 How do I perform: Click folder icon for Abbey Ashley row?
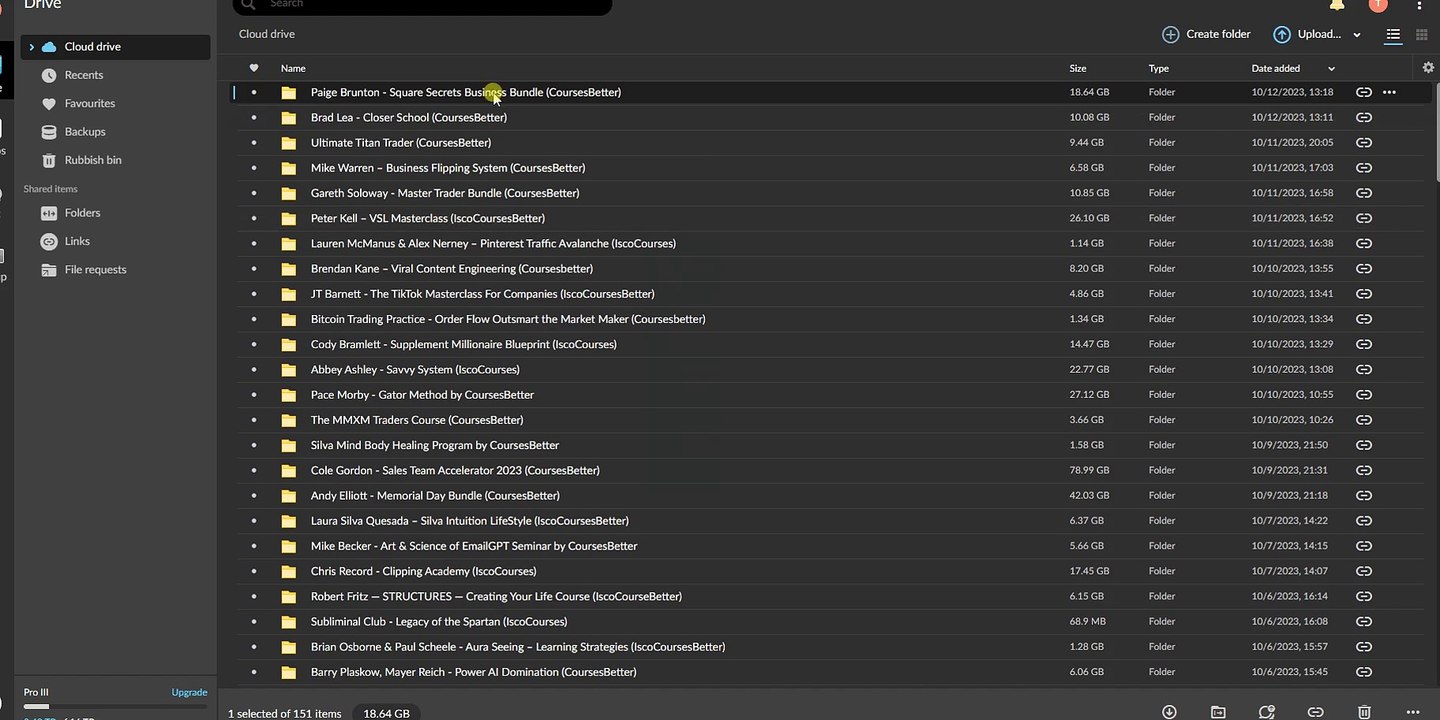coord(289,369)
